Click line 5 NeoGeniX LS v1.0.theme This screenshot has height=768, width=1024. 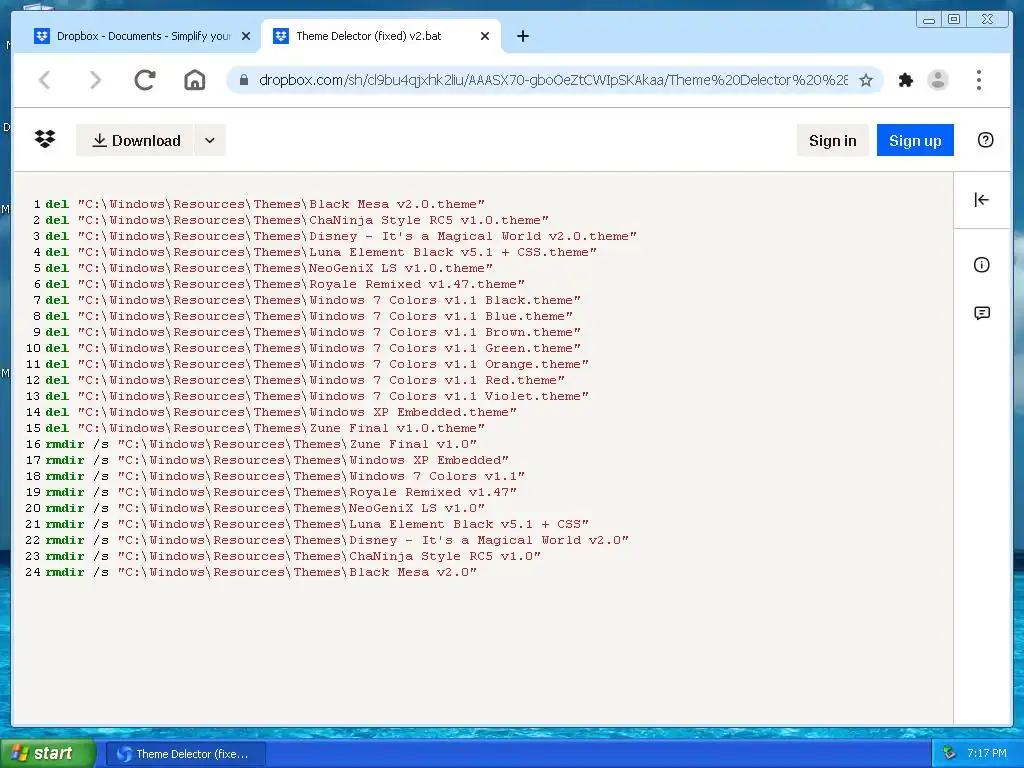[x=269, y=268]
